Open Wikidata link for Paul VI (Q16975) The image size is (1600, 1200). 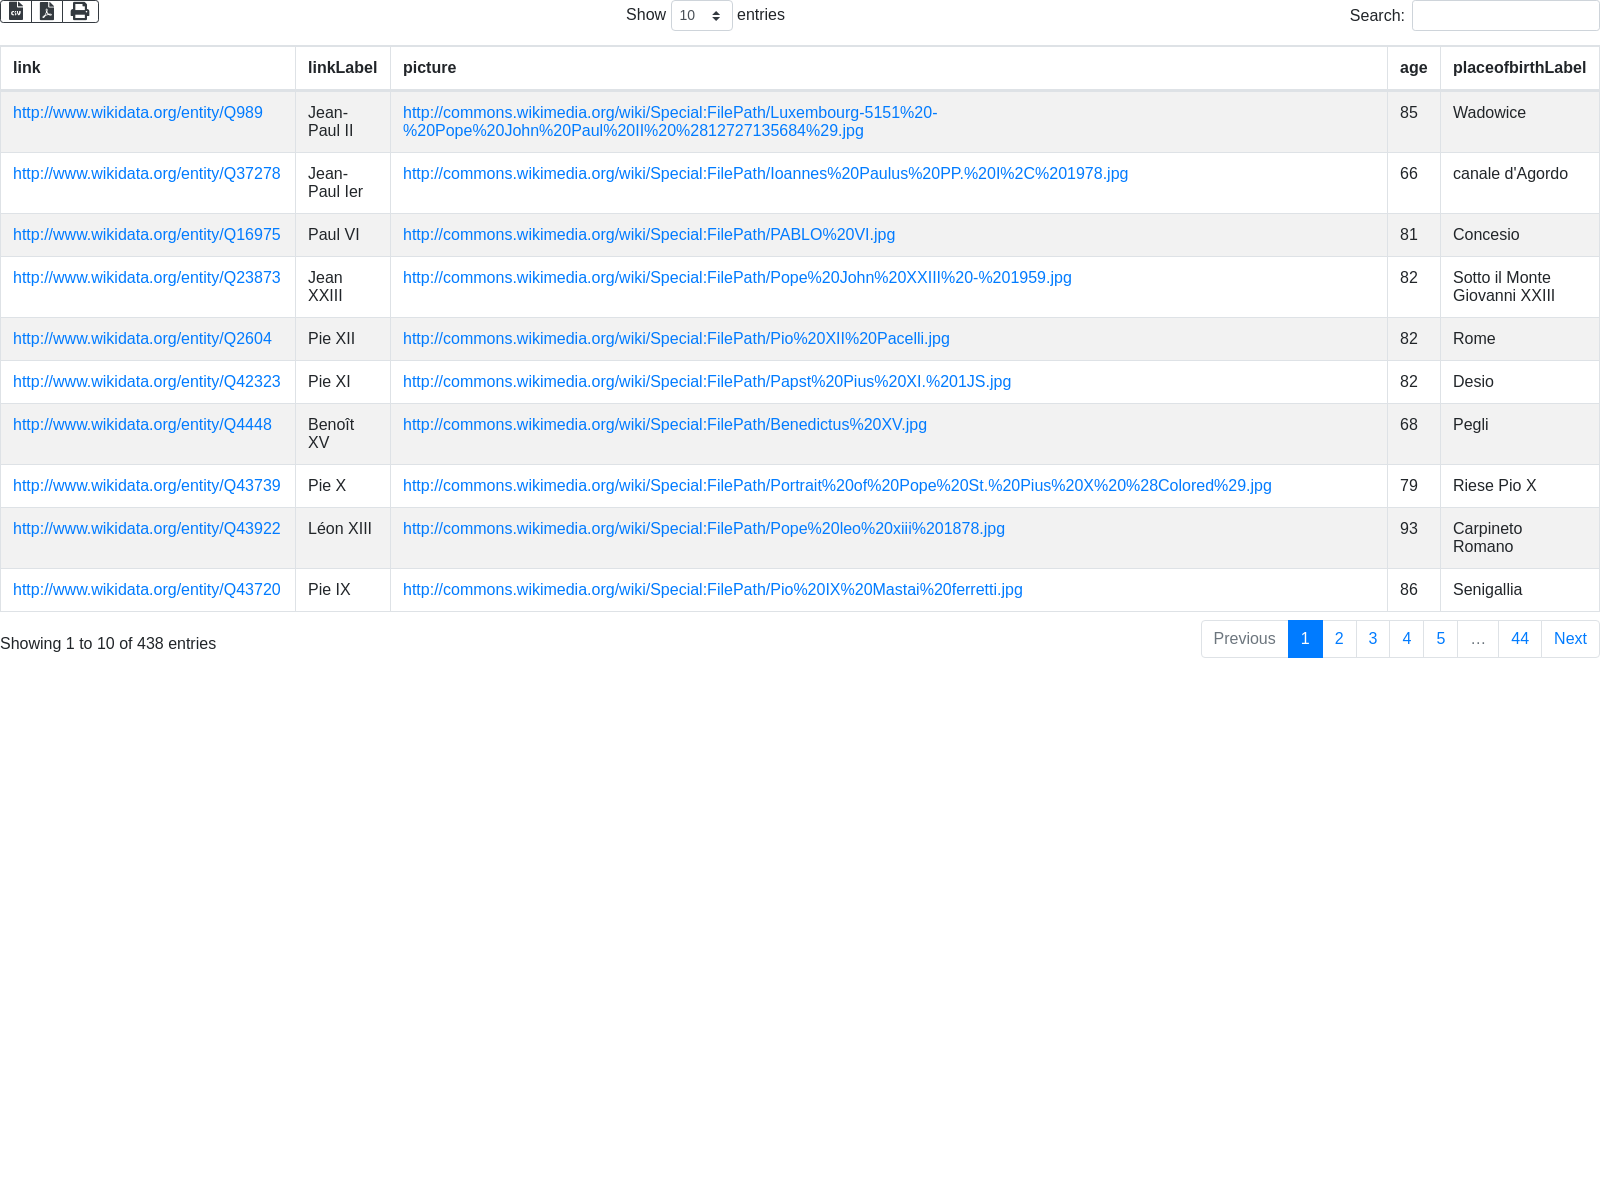(x=146, y=235)
